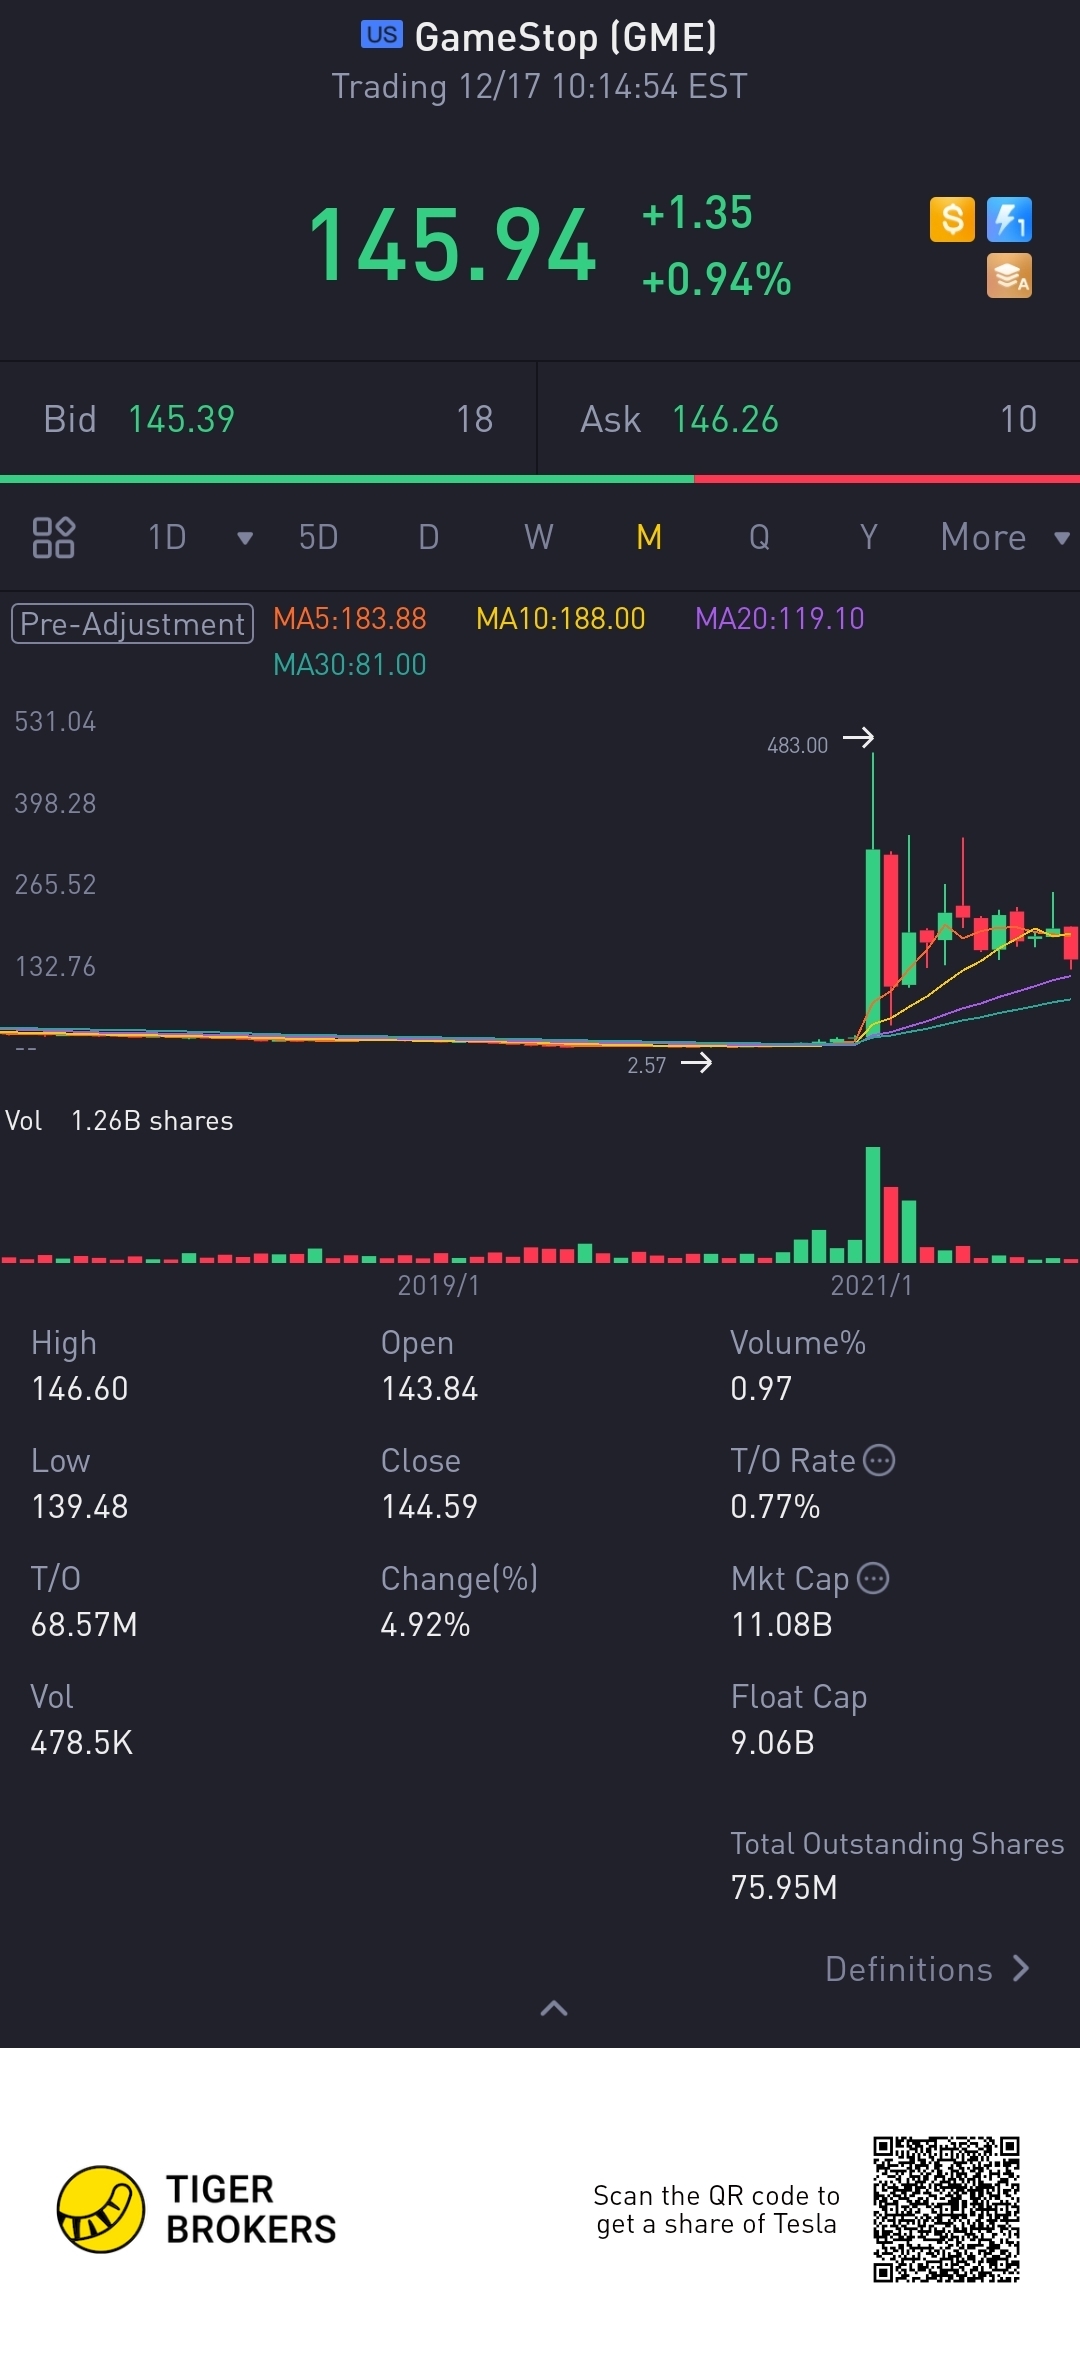Tap the MA10:188.00 indicator label
1080x2371 pixels.
pos(561,619)
